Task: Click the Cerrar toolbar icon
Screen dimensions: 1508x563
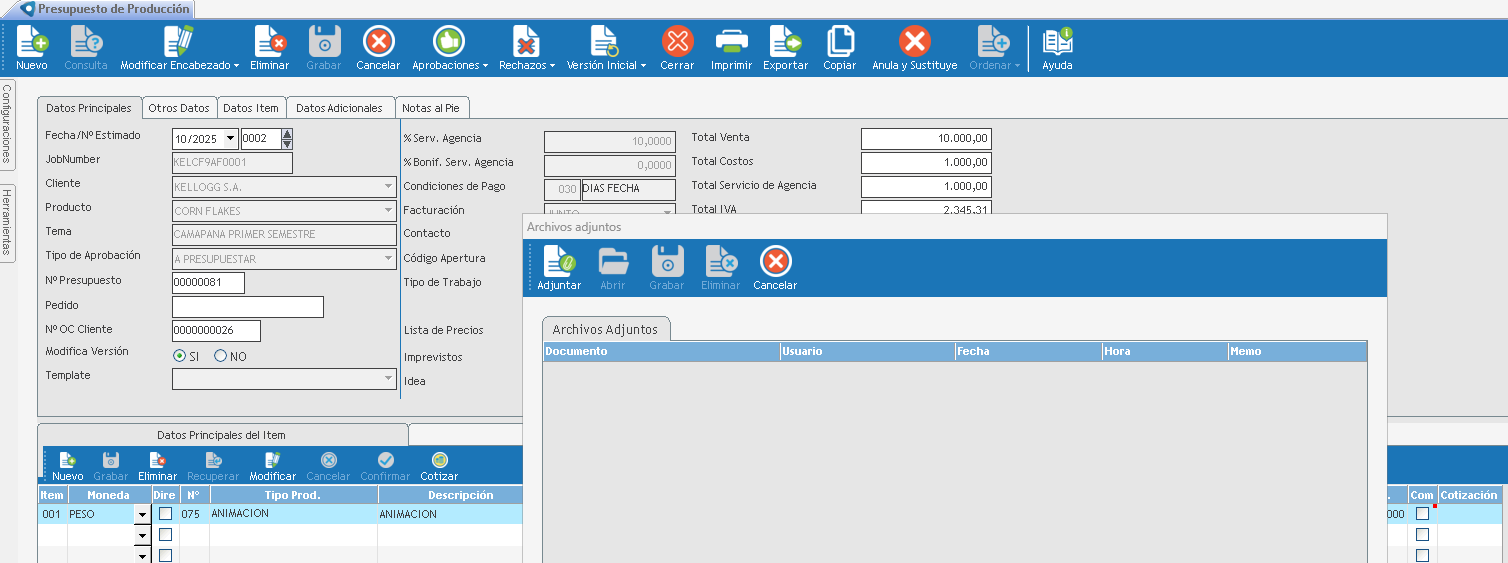Action: [x=677, y=48]
